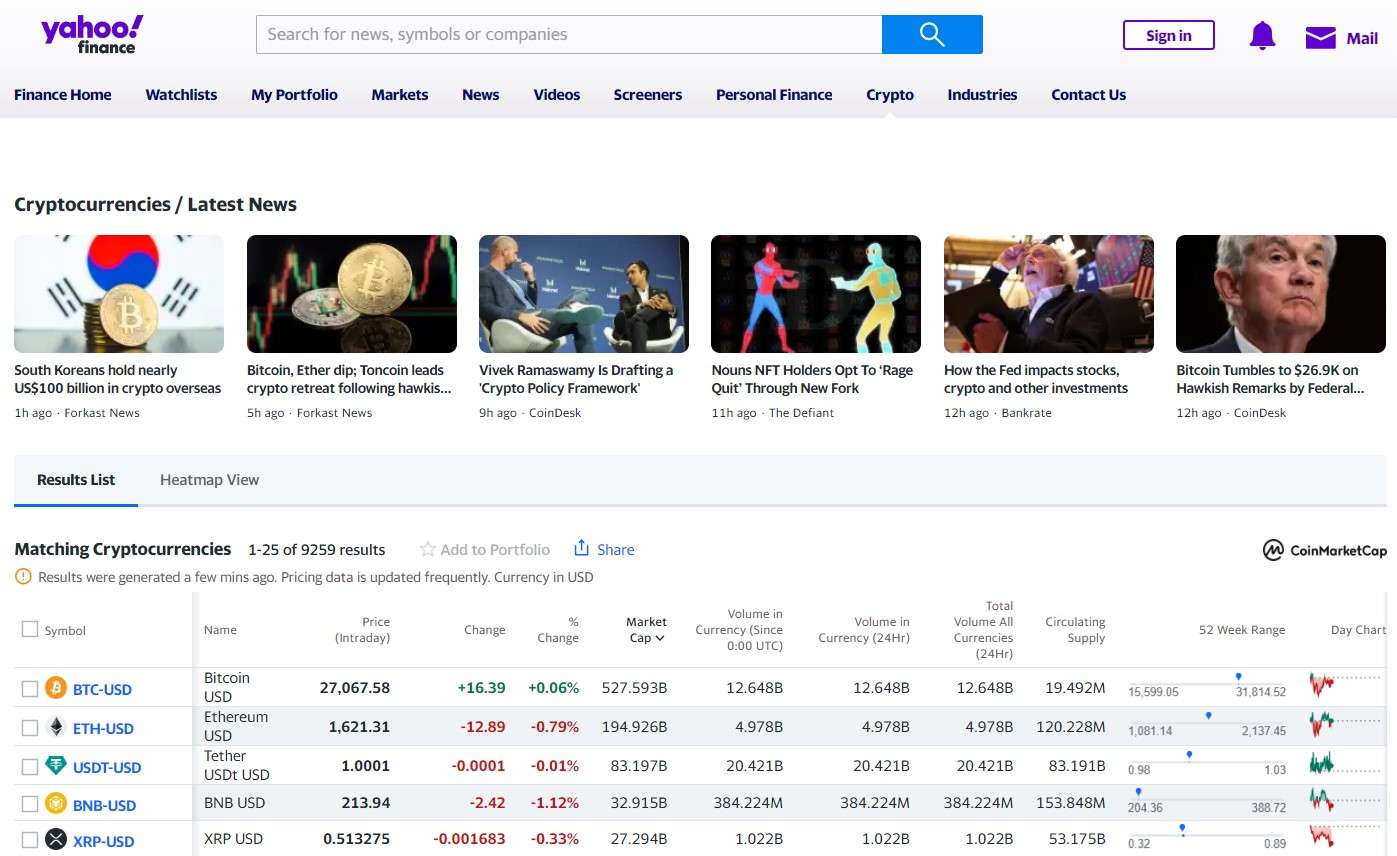Viewport: 1397px width, 856px height.
Task: Open the Personal Finance menu item
Action: click(x=774, y=95)
